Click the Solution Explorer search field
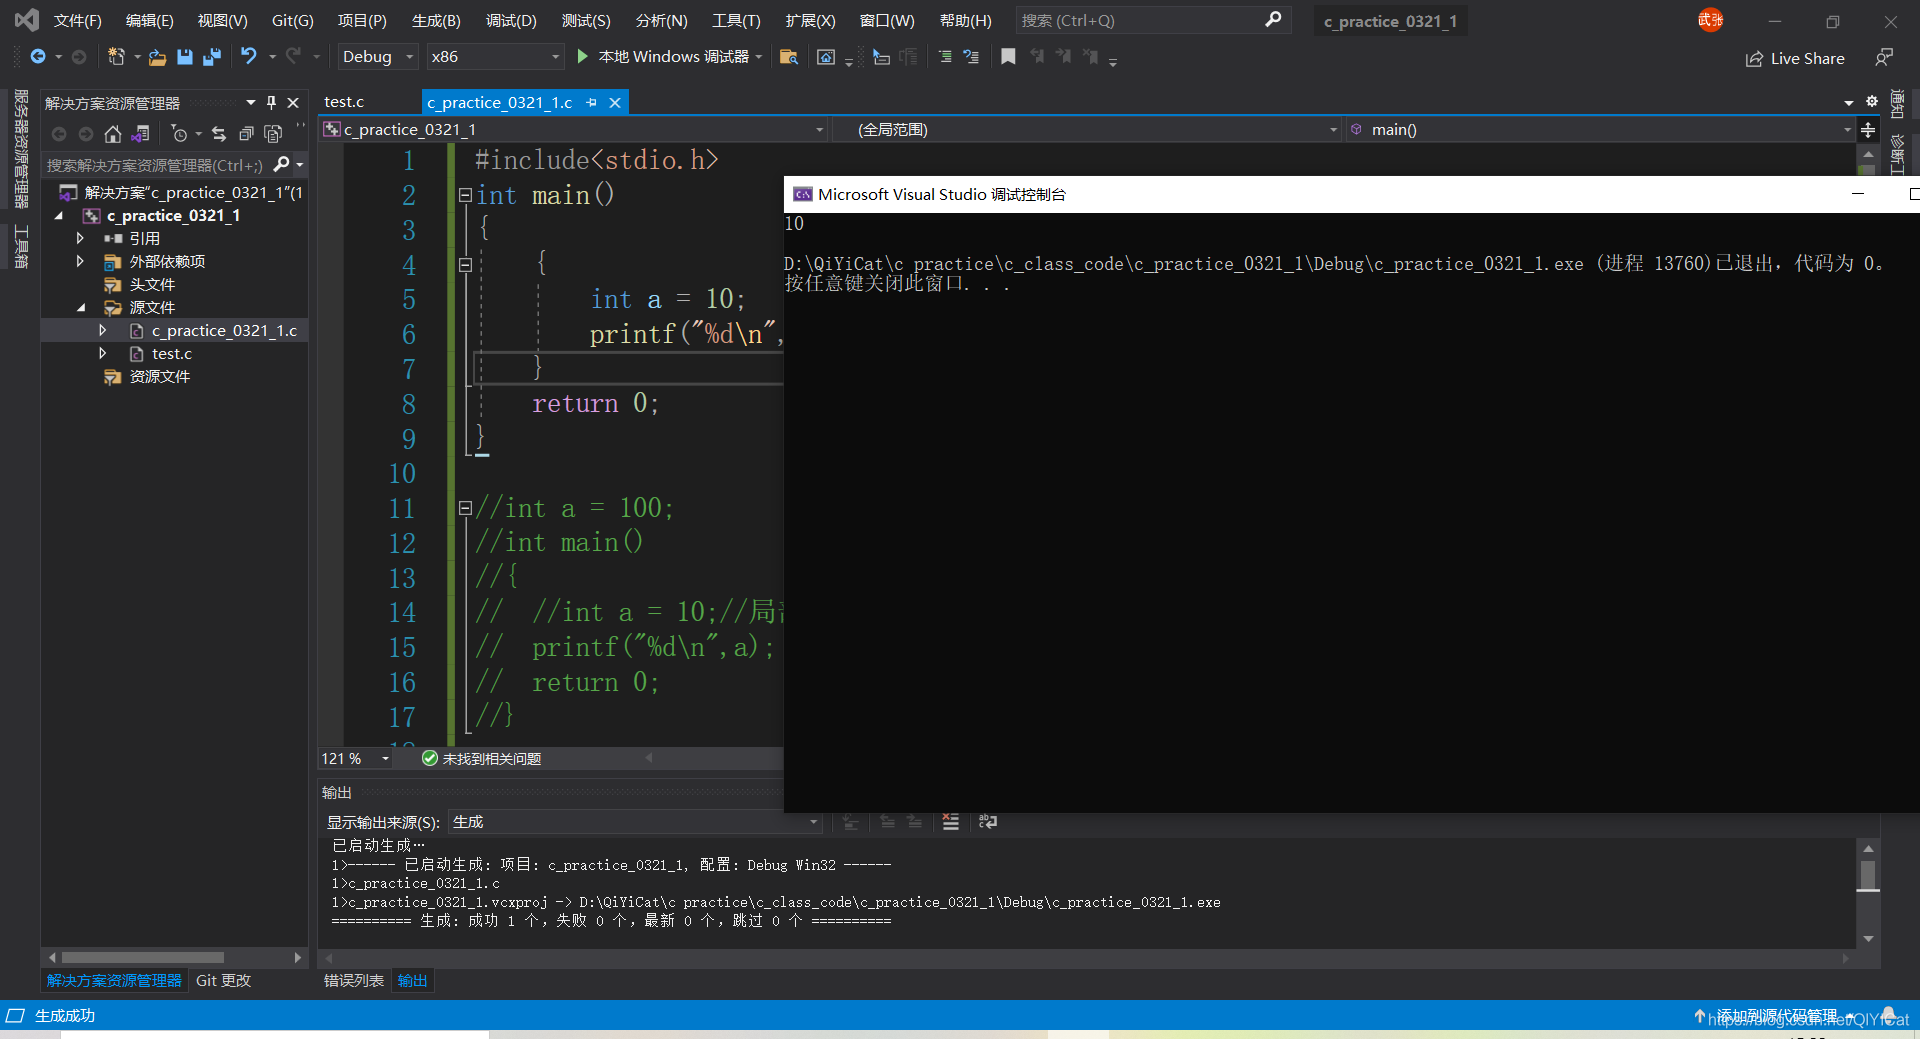 pyautogui.click(x=156, y=165)
